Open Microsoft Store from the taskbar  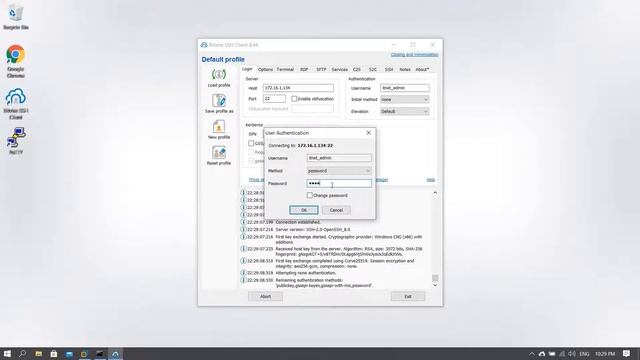(x=53, y=353)
